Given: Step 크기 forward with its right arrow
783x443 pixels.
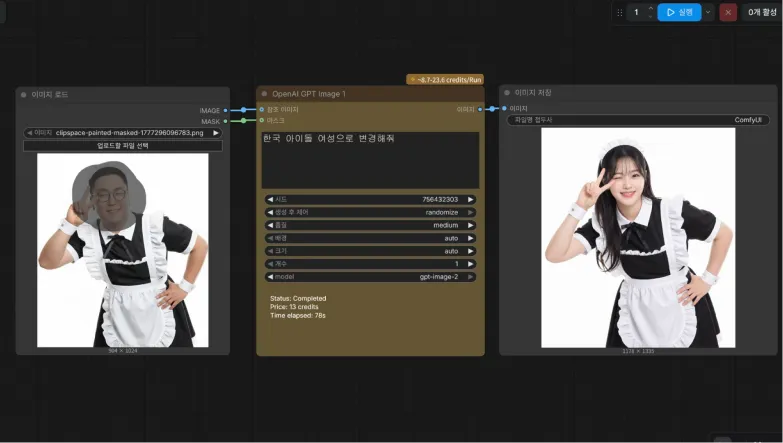Looking at the screenshot, I should [470, 251].
